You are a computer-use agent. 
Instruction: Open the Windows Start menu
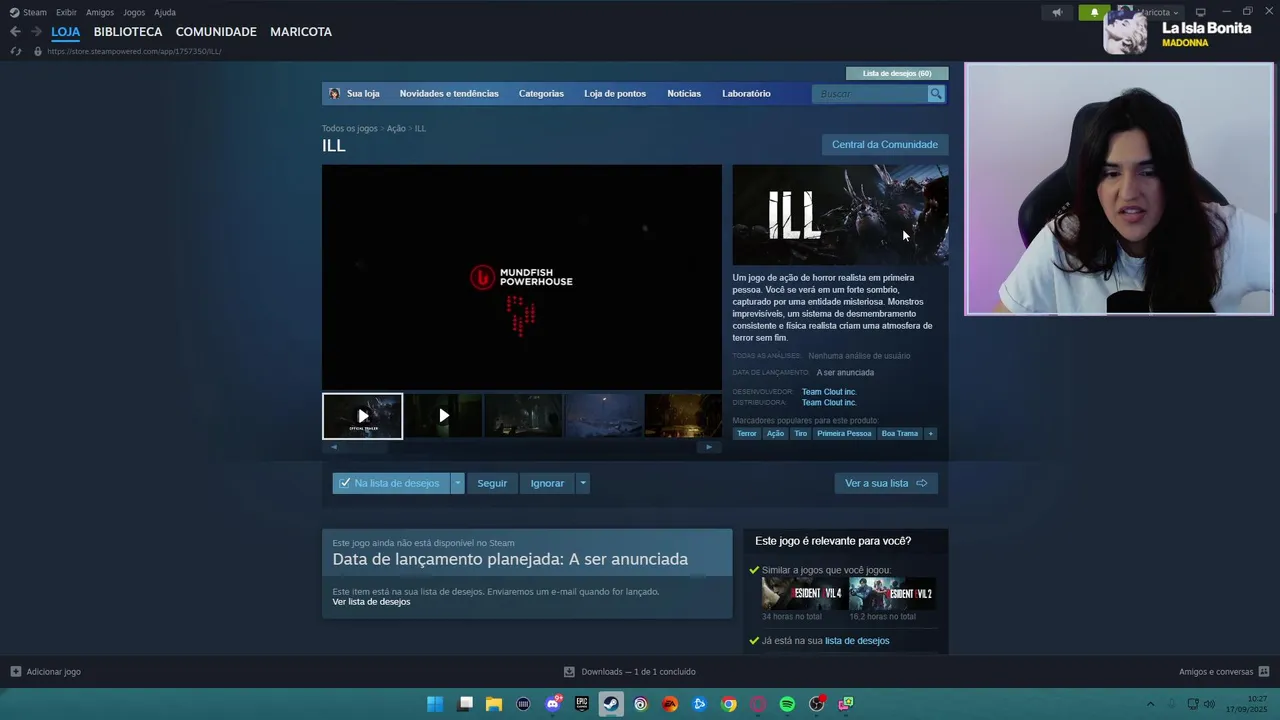pyautogui.click(x=435, y=704)
